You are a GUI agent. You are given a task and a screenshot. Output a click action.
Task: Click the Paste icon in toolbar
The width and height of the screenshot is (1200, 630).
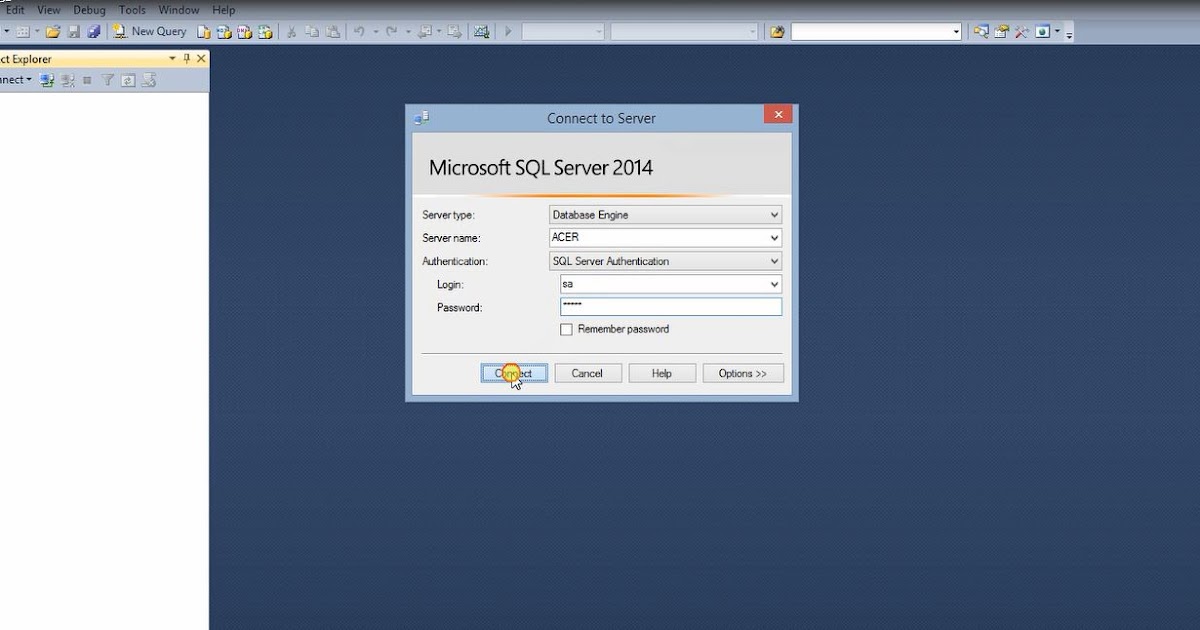coord(332,32)
